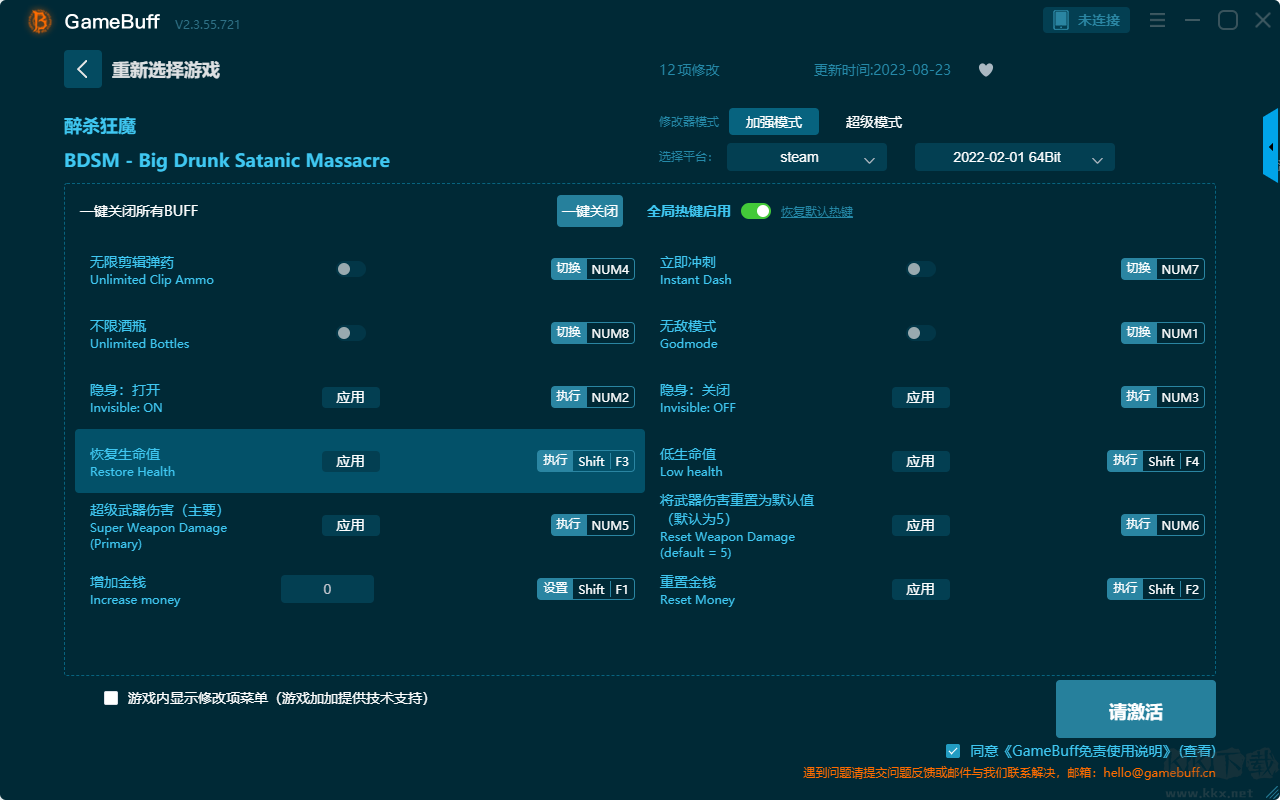Uncheck the GameBuff disclaimer agreement checkbox

pyautogui.click(x=953, y=750)
